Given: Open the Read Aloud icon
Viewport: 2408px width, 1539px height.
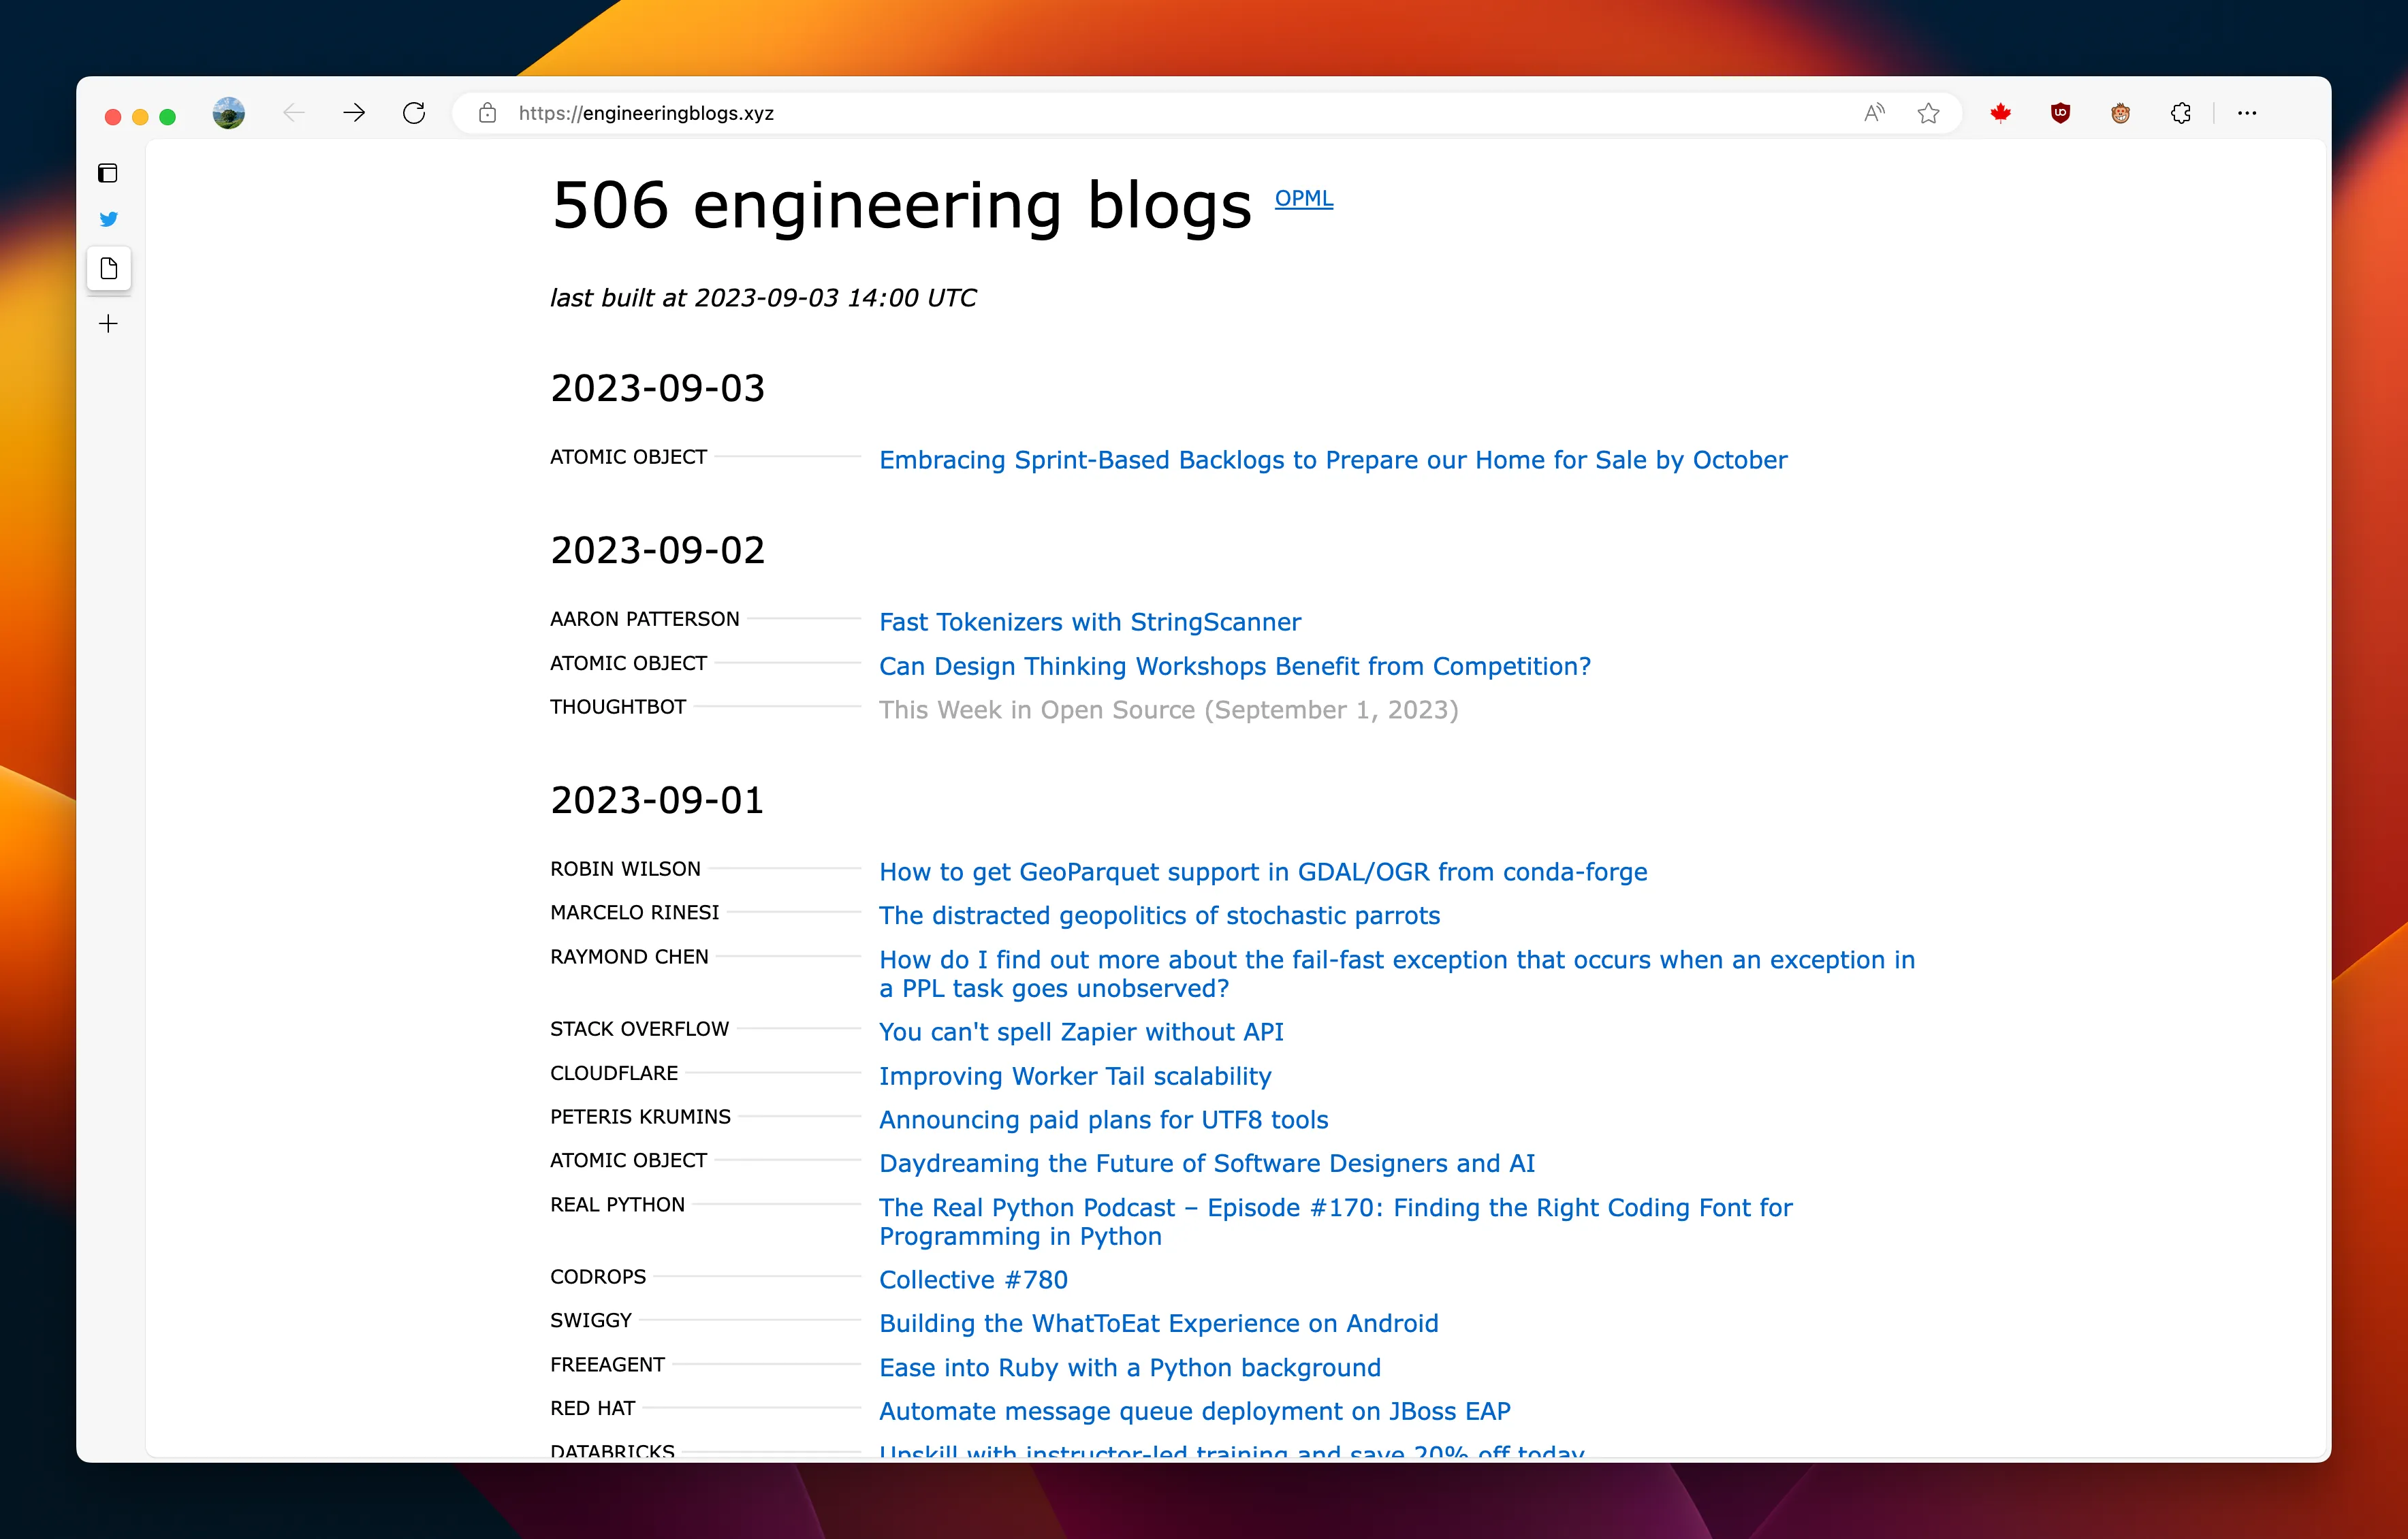Looking at the screenshot, I should 1874,113.
